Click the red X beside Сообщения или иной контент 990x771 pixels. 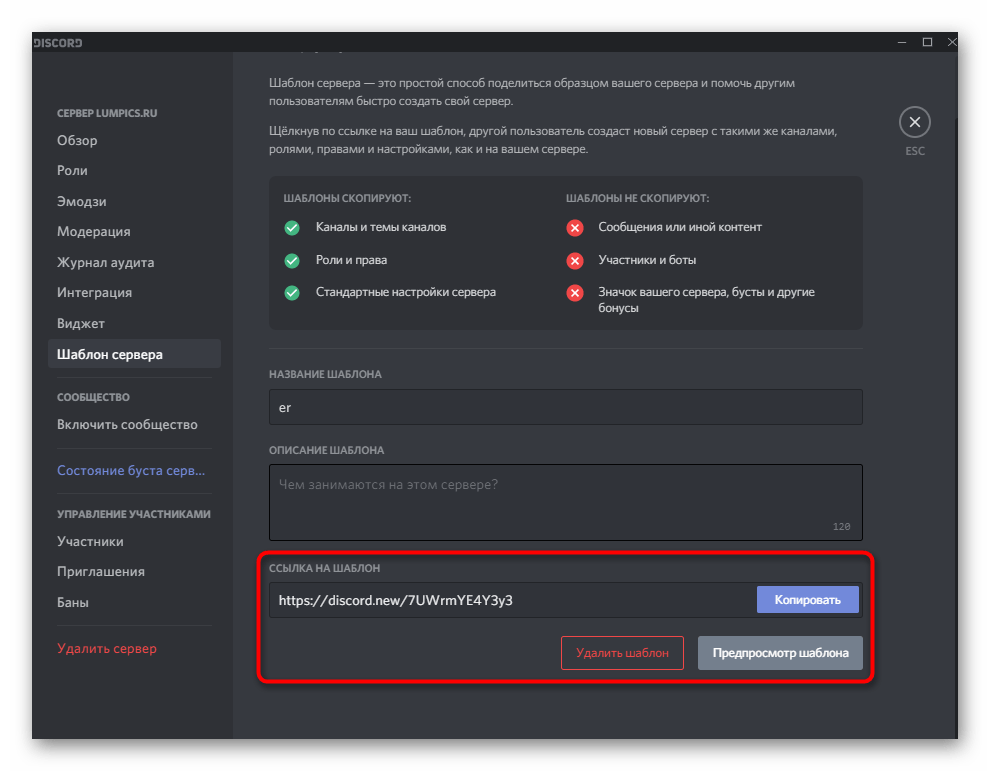(x=575, y=228)
